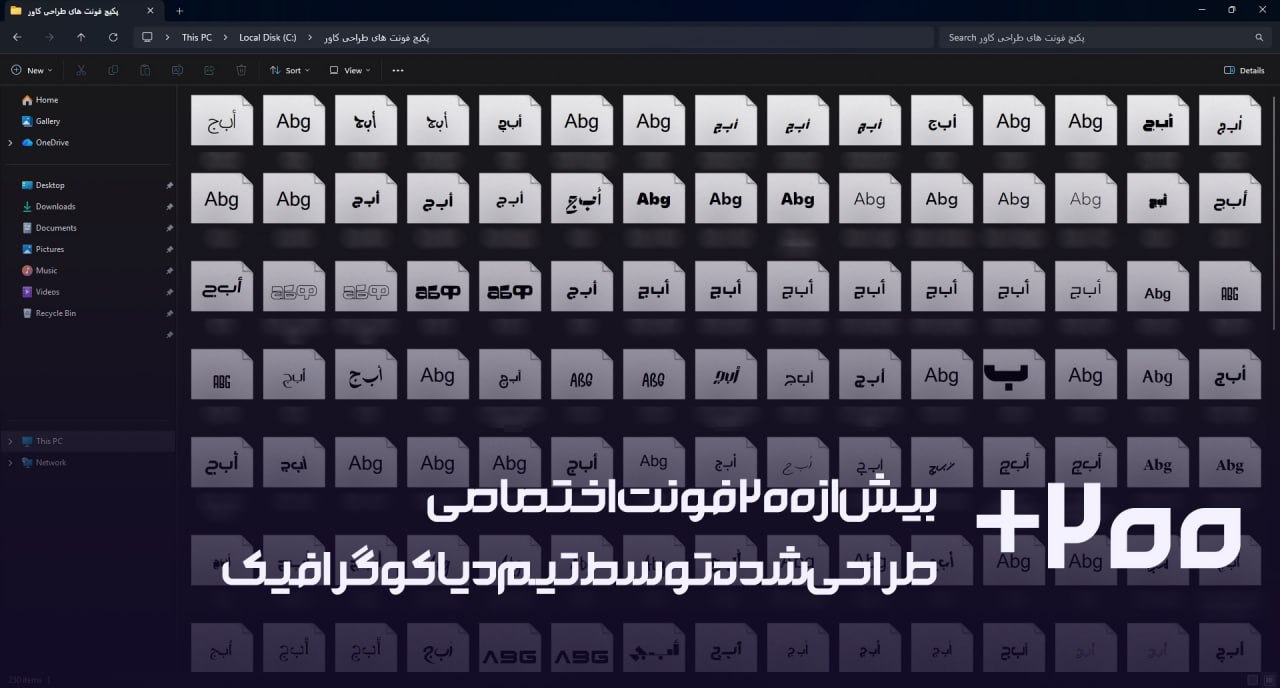1280x688 pixels.
Task: Open the Downloads quick access folder
Action: [x=48, y=206]
